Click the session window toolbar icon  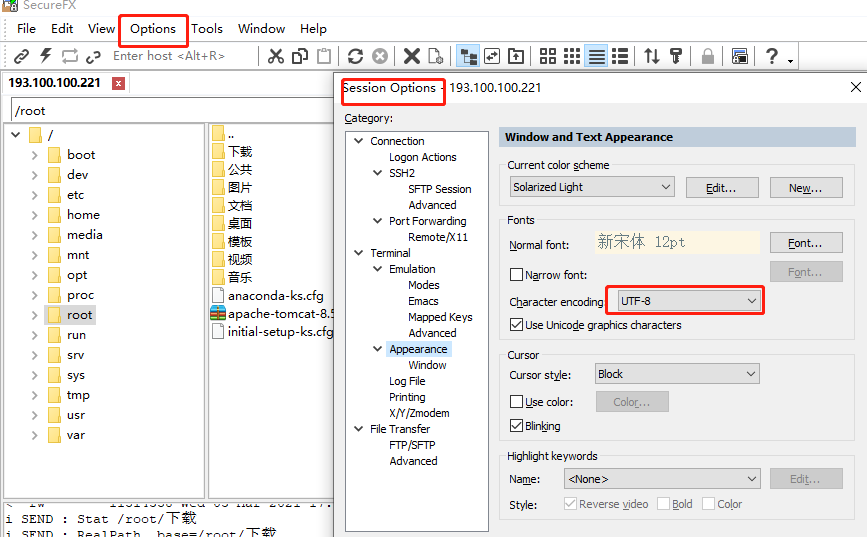(x=740, y=56)
